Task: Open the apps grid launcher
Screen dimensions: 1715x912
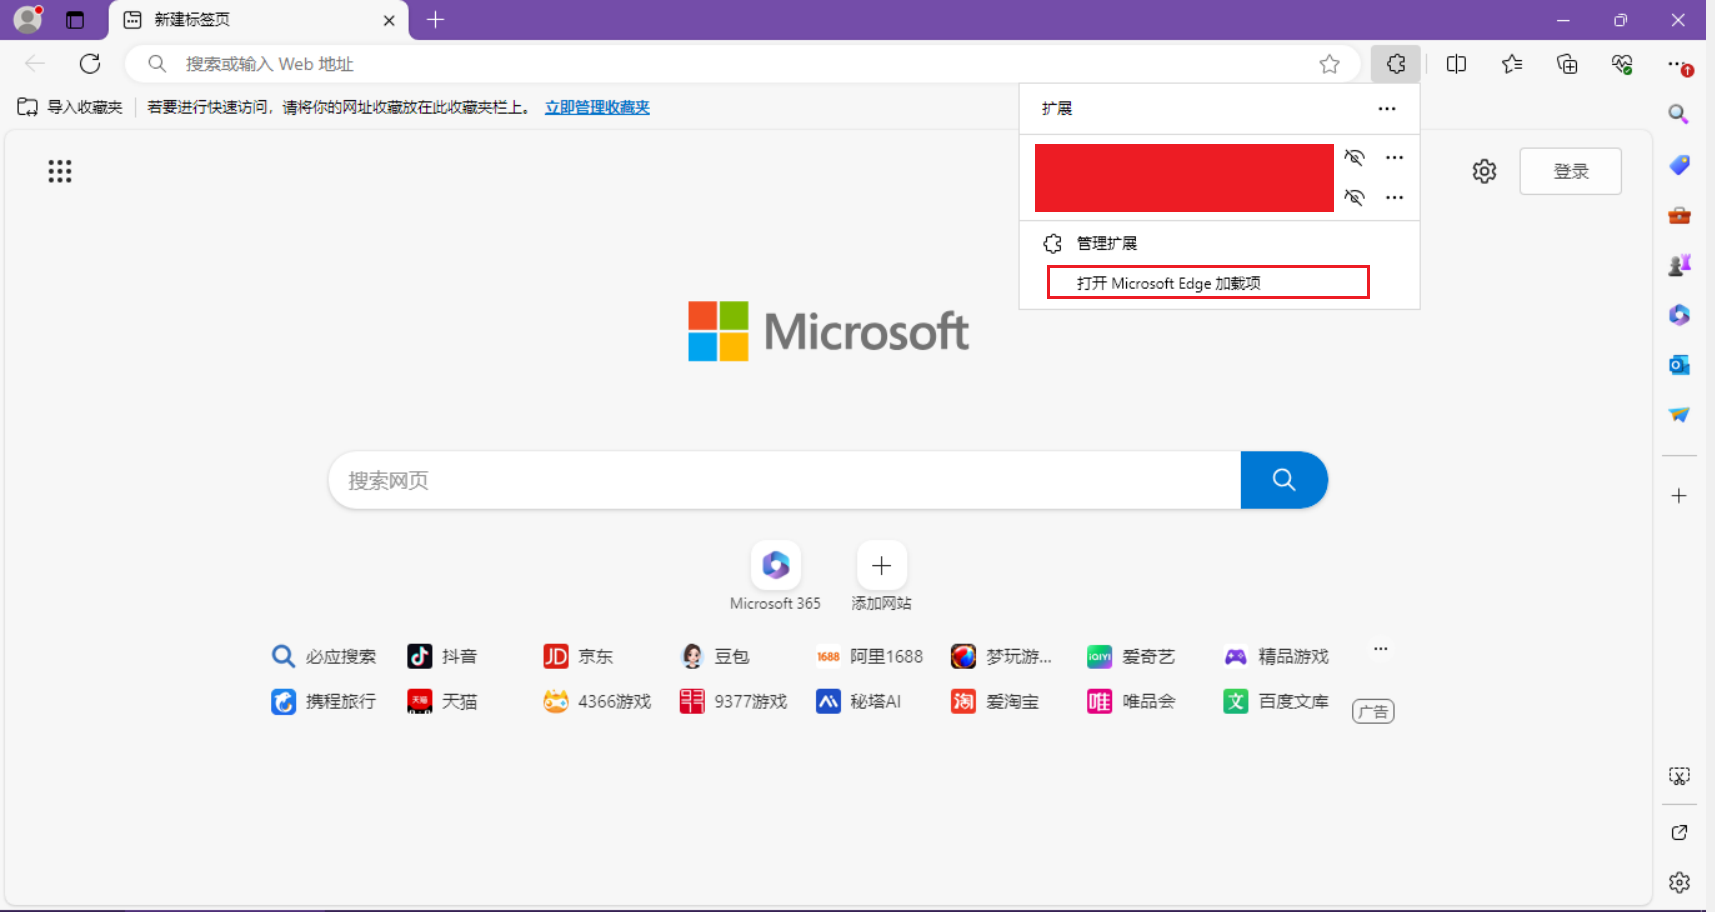Action: (x=60, y=171)
